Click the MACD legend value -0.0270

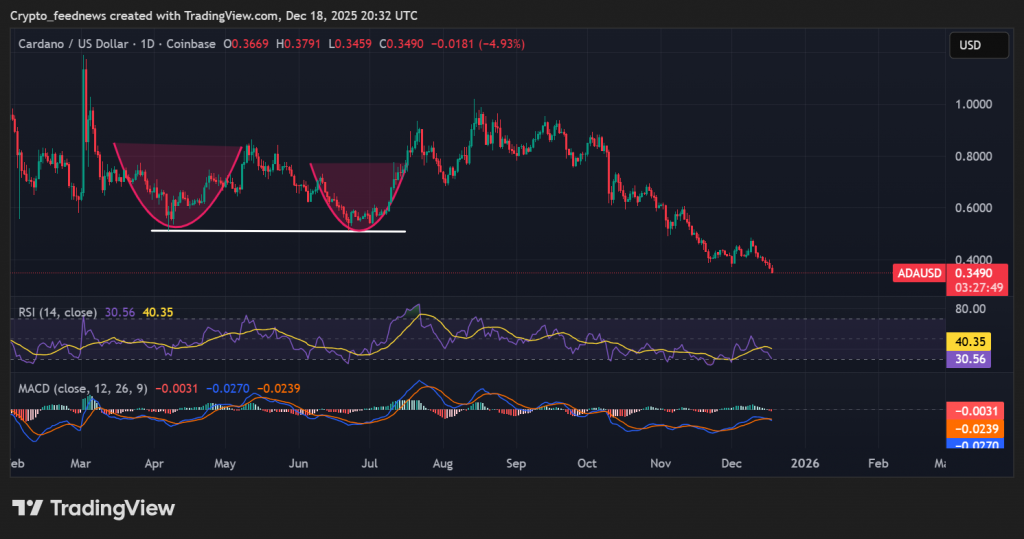(228, 388)
